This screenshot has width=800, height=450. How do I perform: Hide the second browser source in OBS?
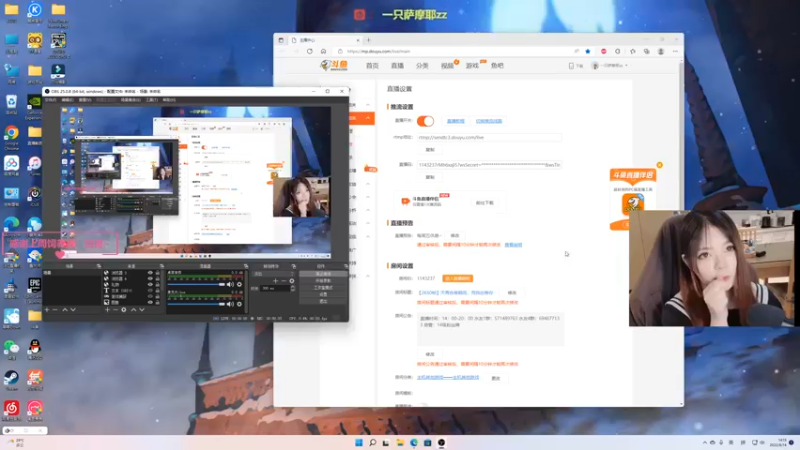pos(150,279)
